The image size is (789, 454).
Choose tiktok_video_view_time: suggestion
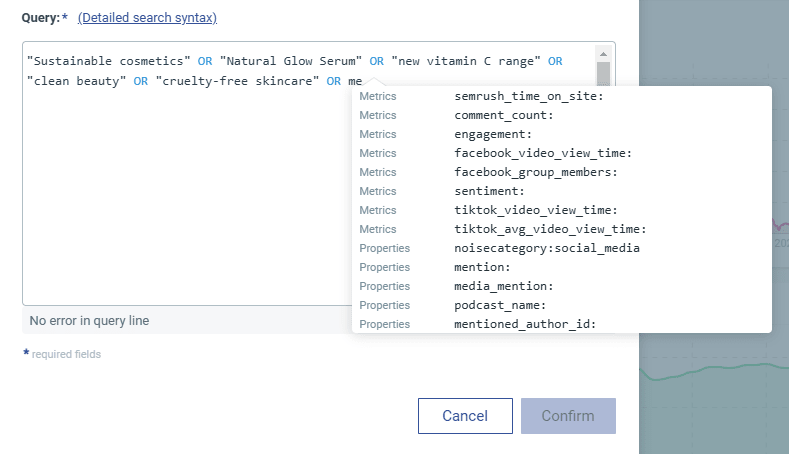click(535, 210)
